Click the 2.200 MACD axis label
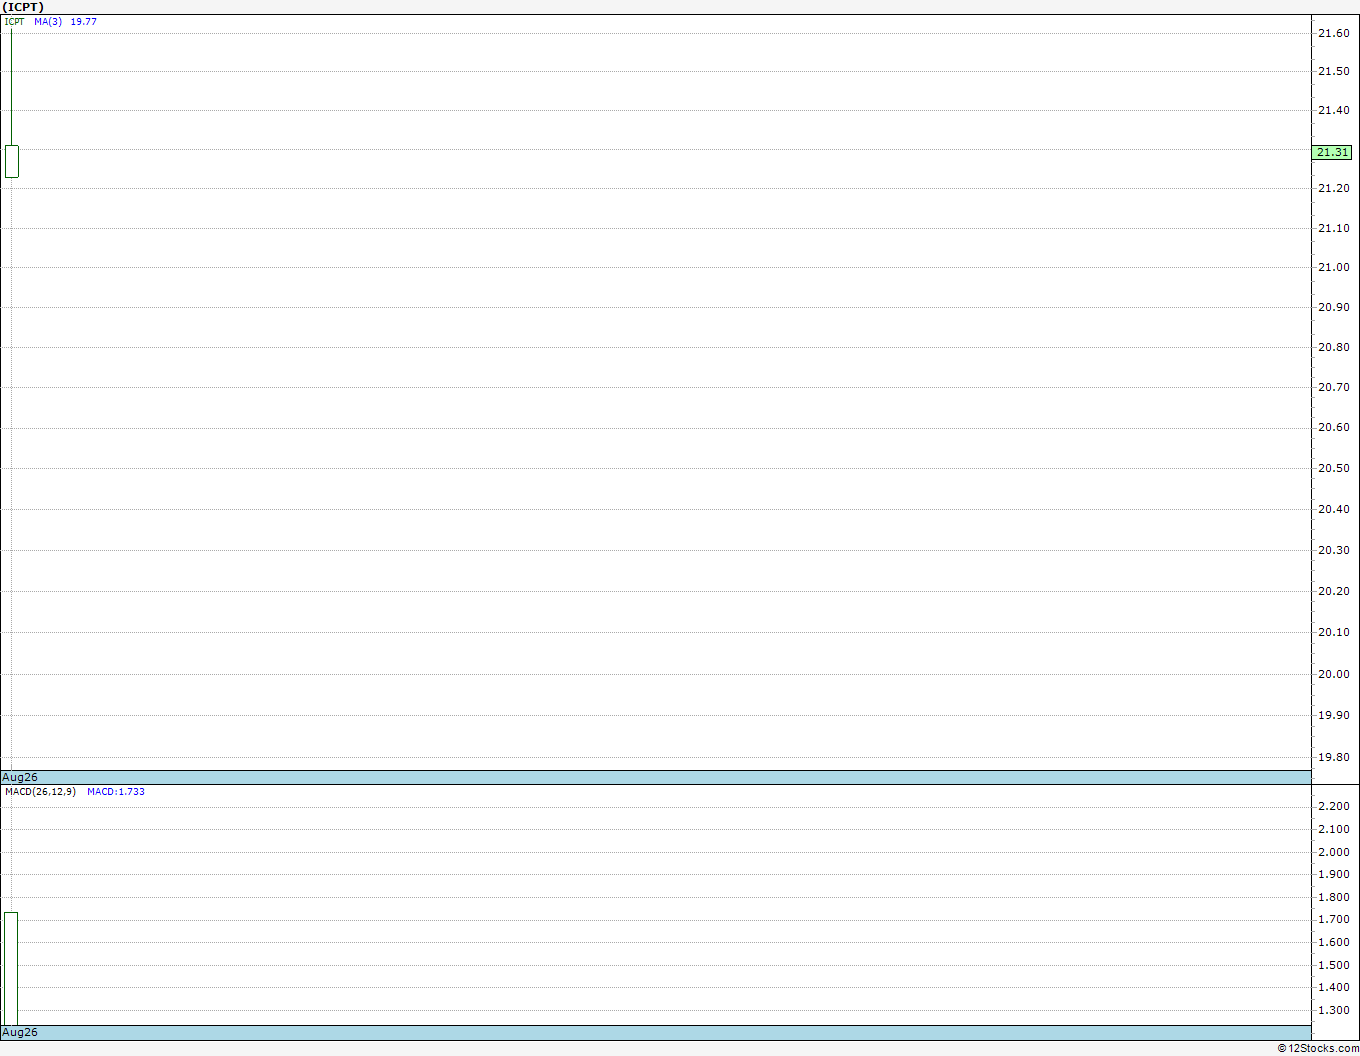 pos(1333,806)
